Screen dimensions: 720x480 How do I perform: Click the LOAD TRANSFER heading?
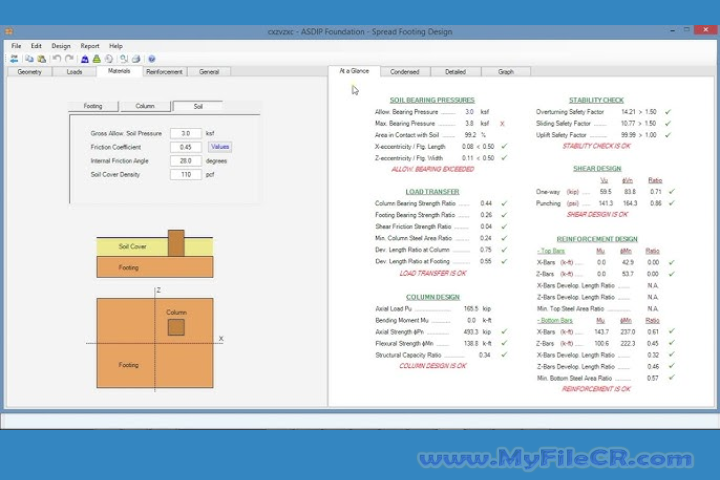point(432,192)
